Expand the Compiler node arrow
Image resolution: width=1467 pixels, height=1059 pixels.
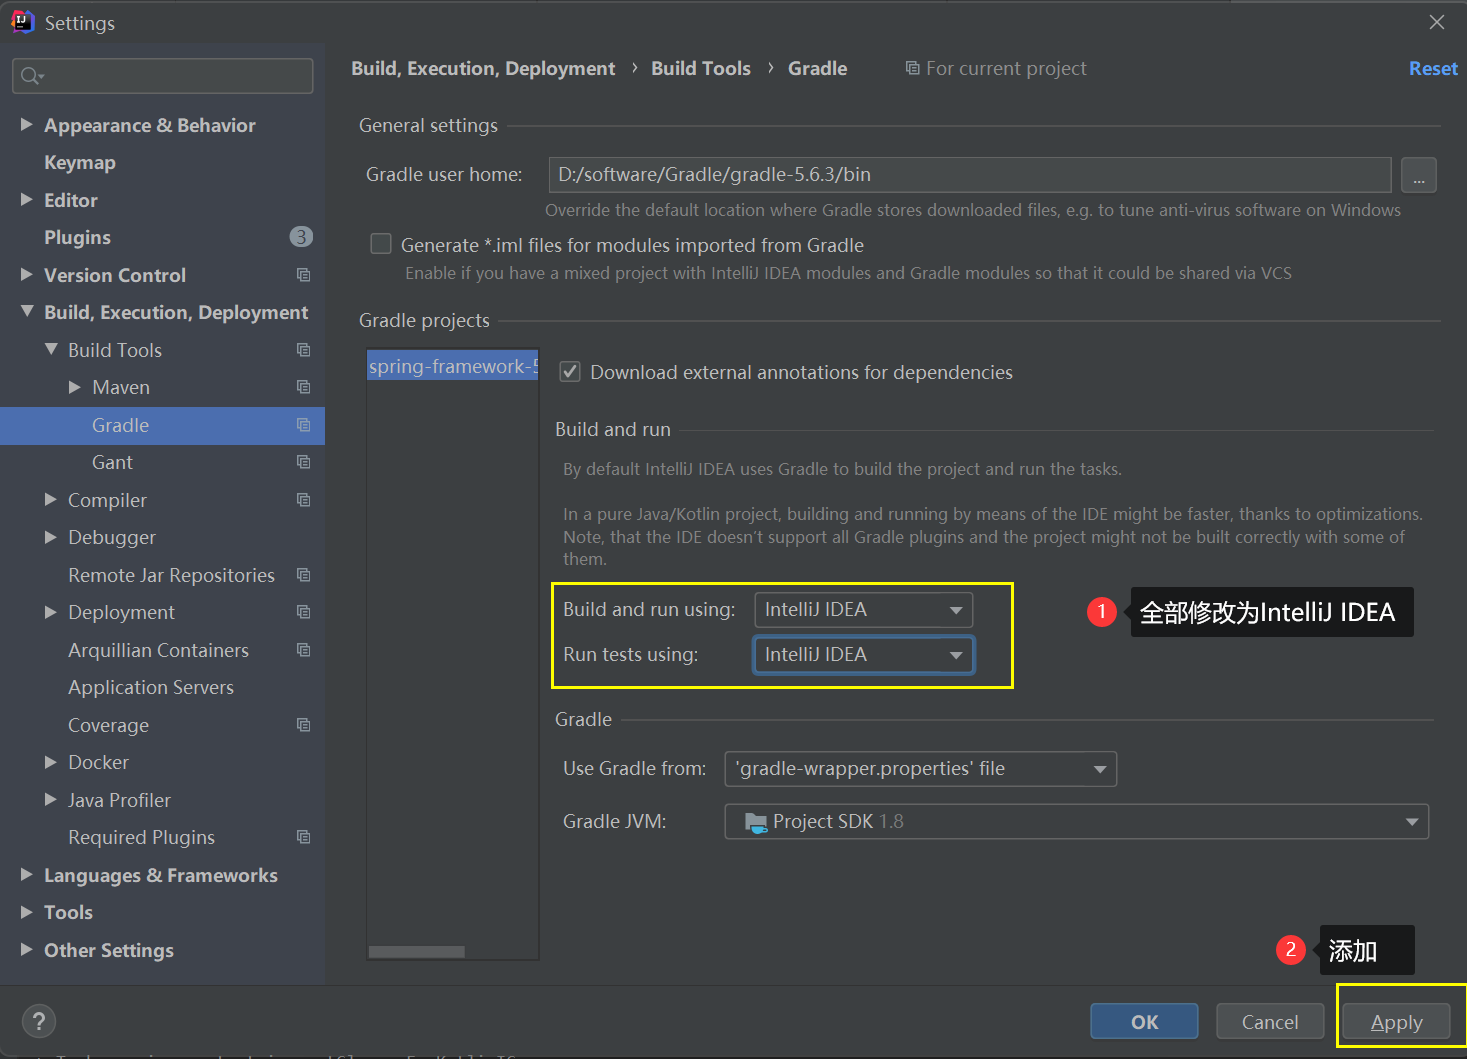pyautogui.click(x=51, y=499)
